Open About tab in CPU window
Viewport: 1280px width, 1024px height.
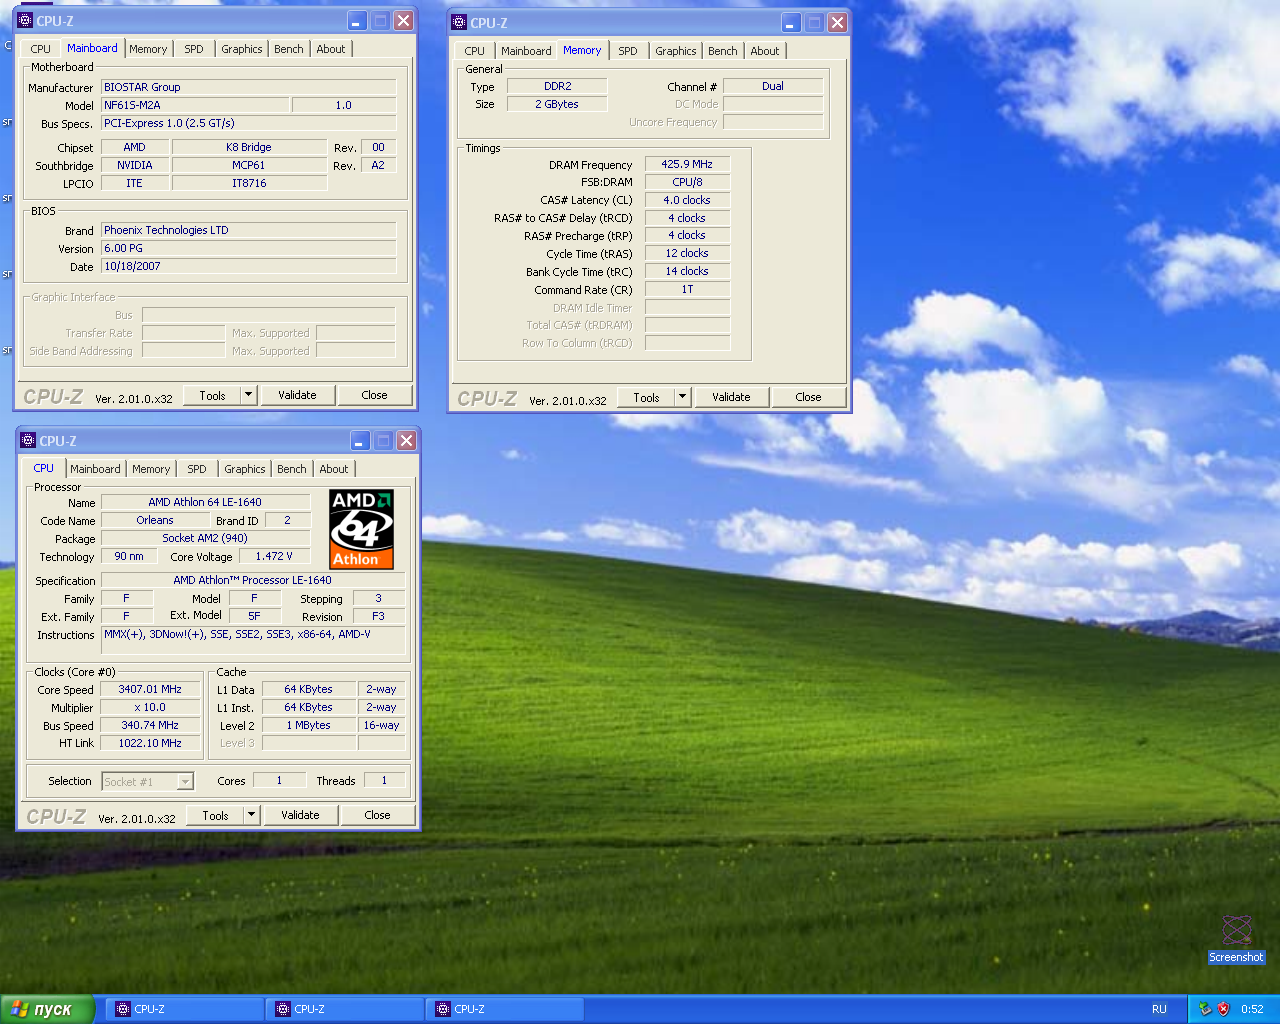coord(334,469)
